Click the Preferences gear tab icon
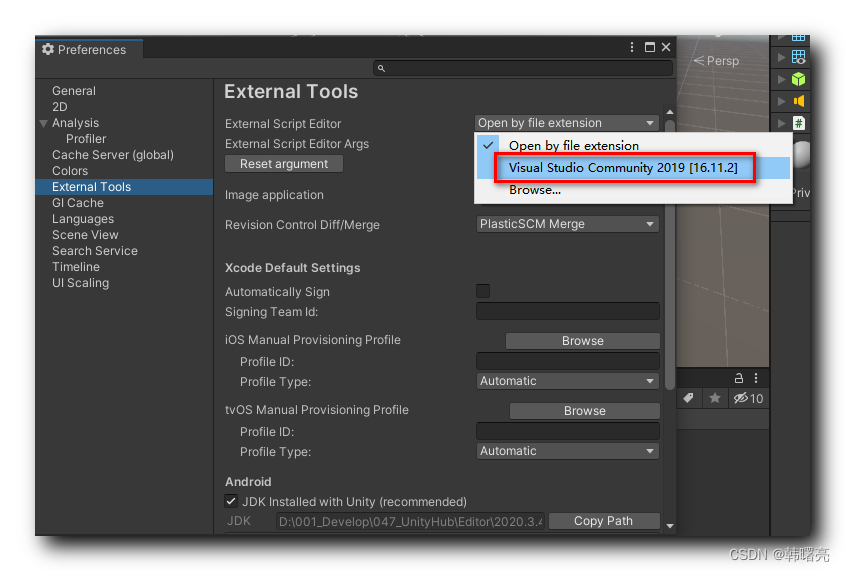This screenshot has width=845, height=571. click(x=48, y=49)
